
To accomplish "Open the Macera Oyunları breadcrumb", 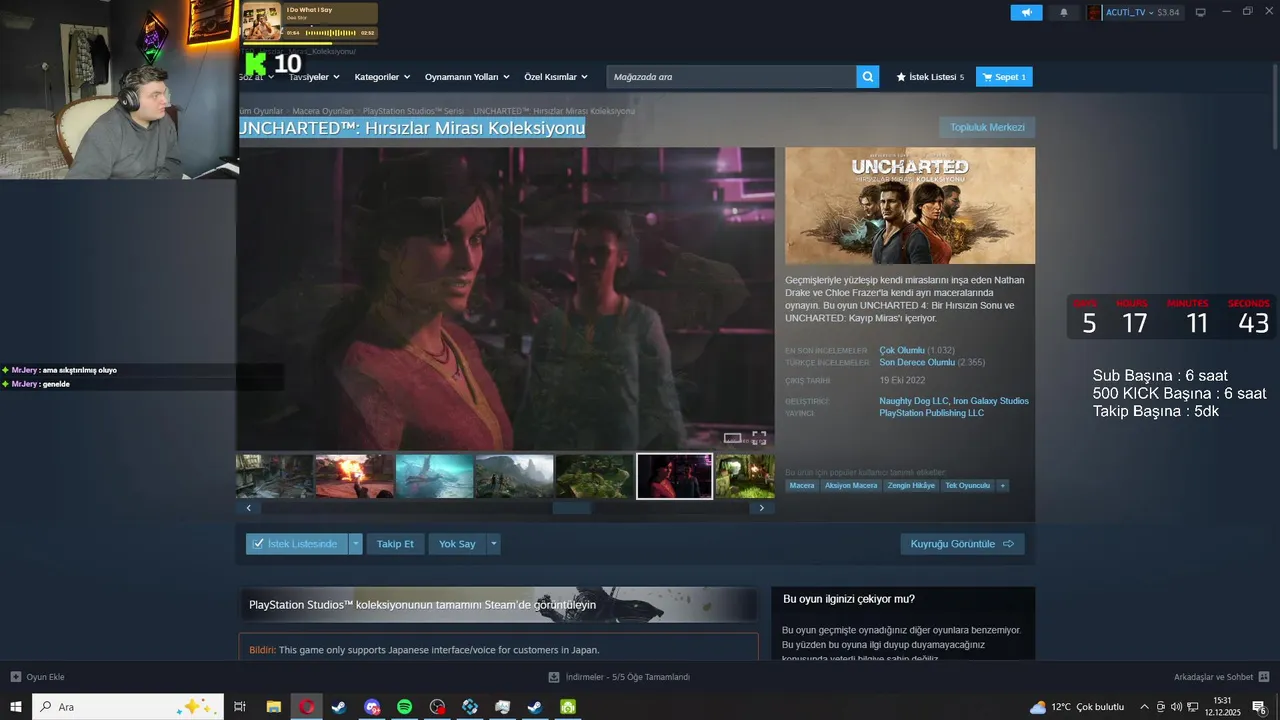I will 322,111.
